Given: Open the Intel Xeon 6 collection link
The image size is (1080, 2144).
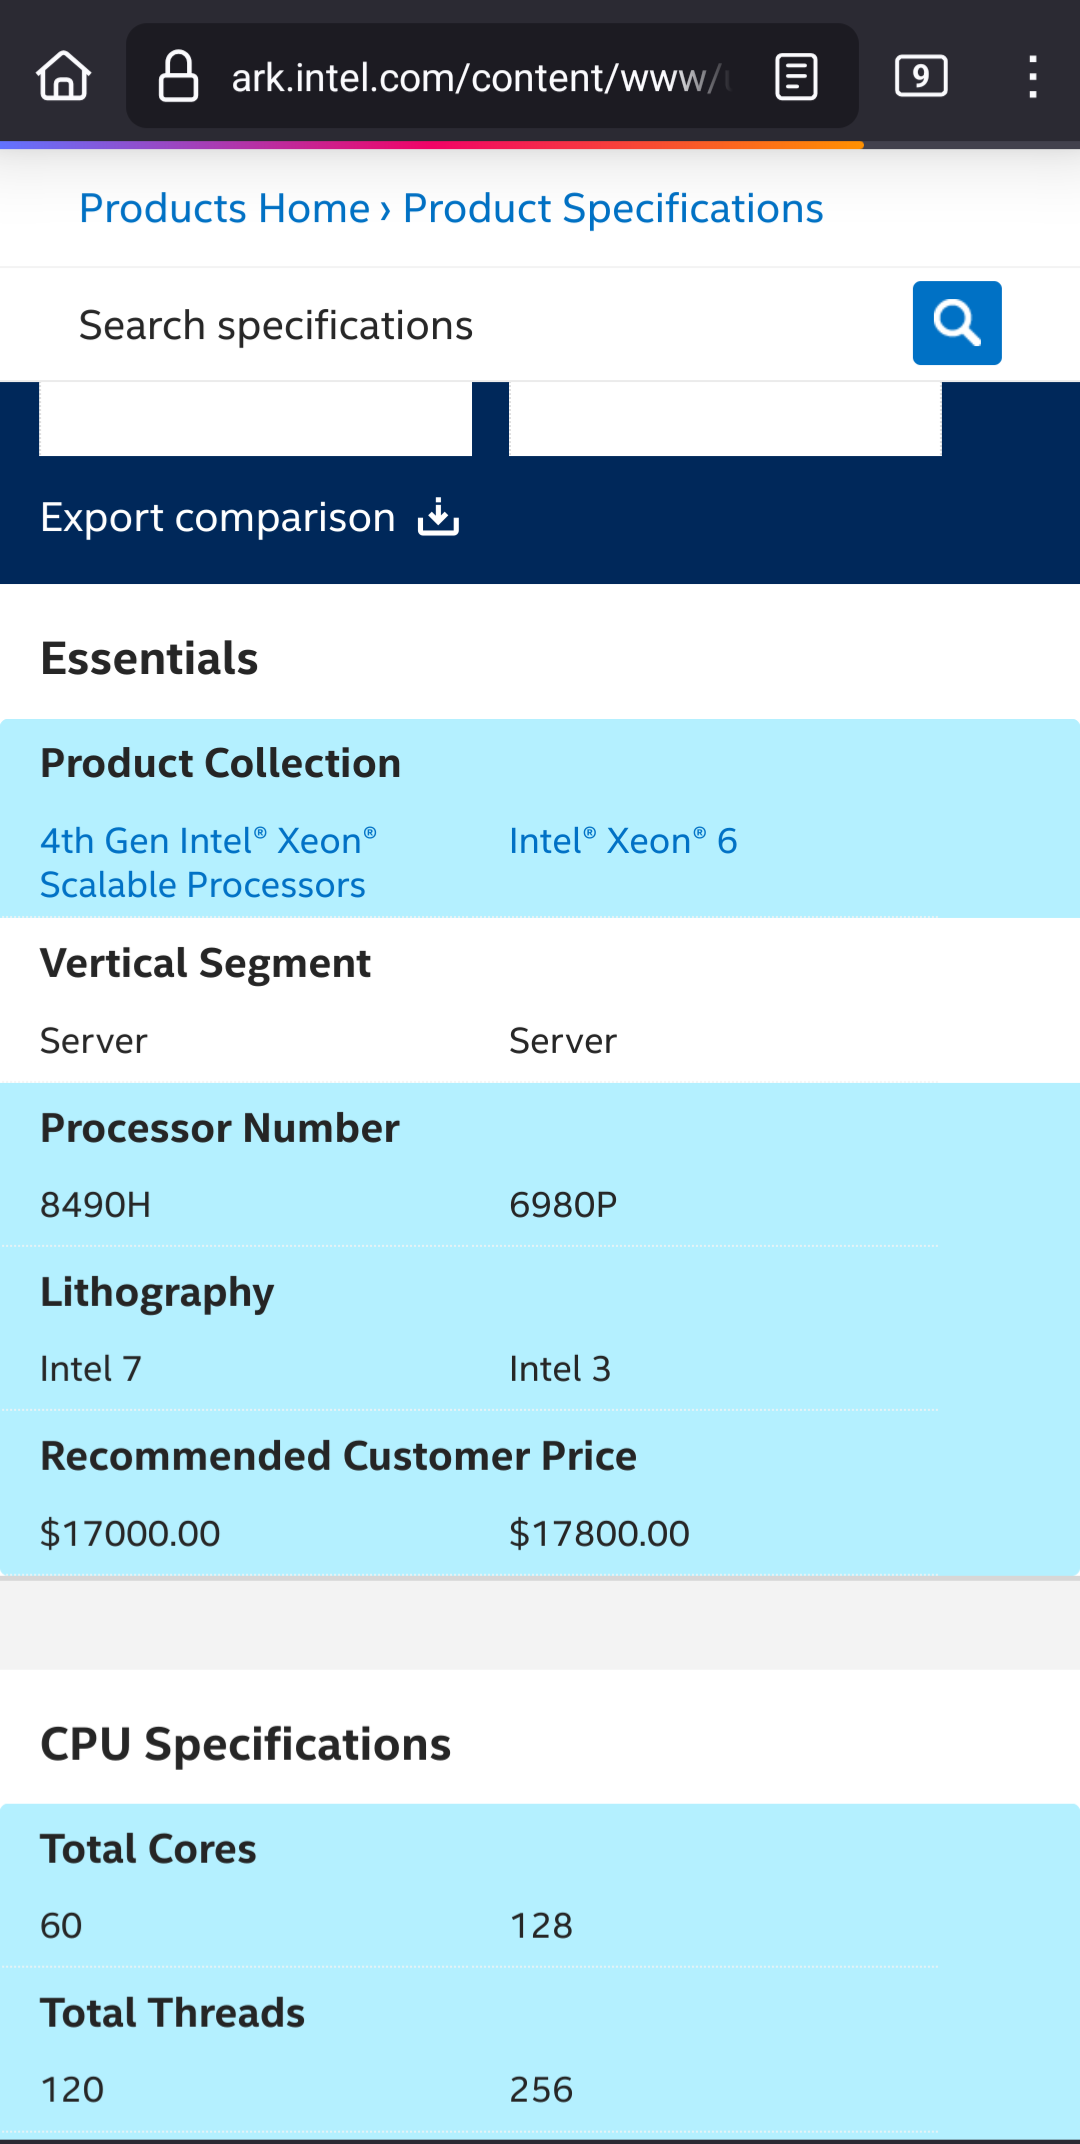Looking at the screenshot, I should (622, 841).
